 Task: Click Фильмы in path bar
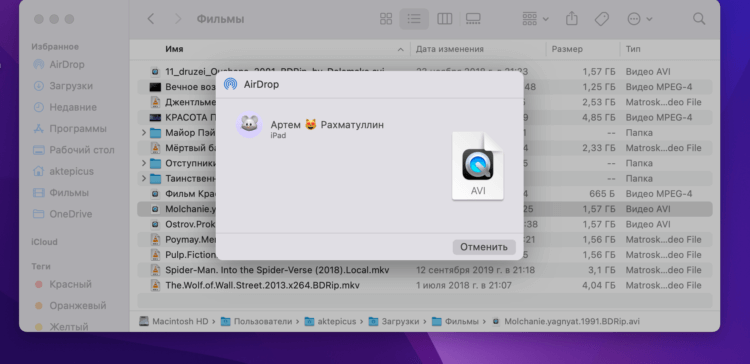pos(456,321)
